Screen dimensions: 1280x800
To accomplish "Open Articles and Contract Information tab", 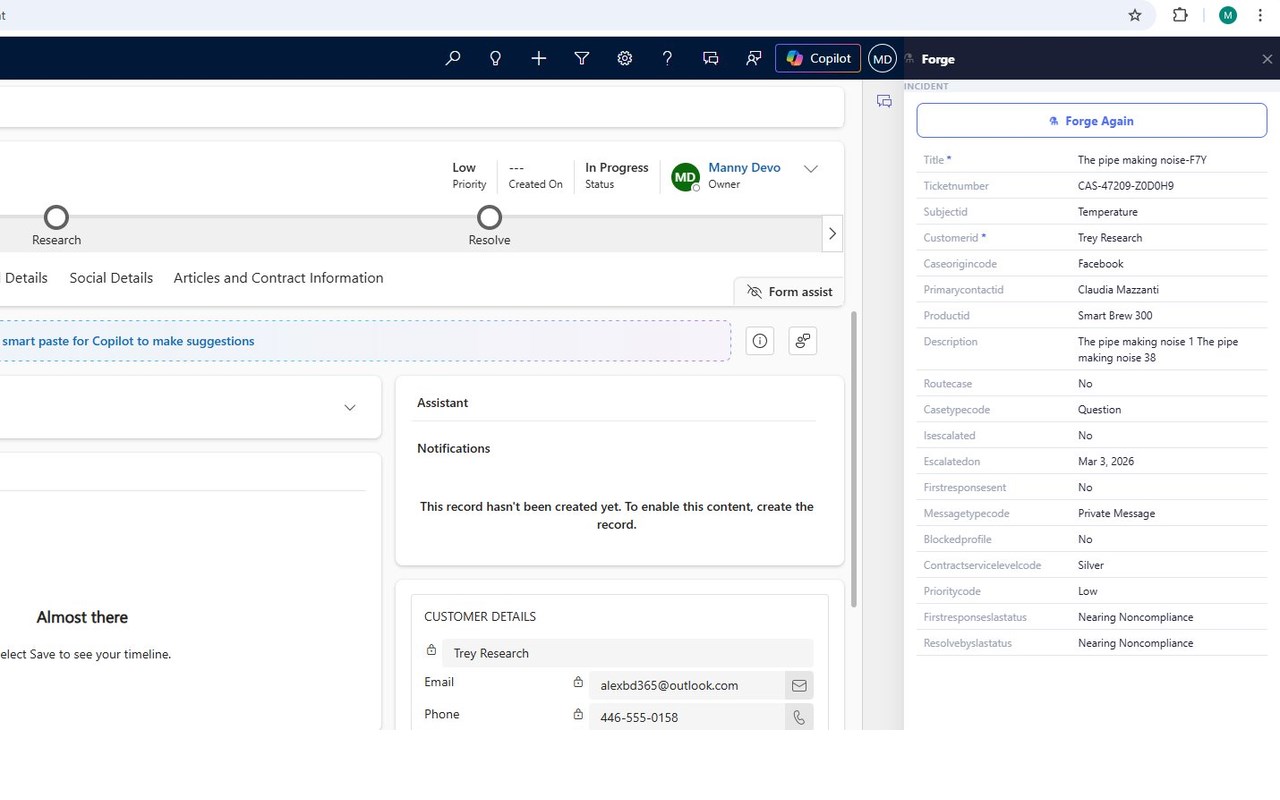I will [x=278, y=278].
